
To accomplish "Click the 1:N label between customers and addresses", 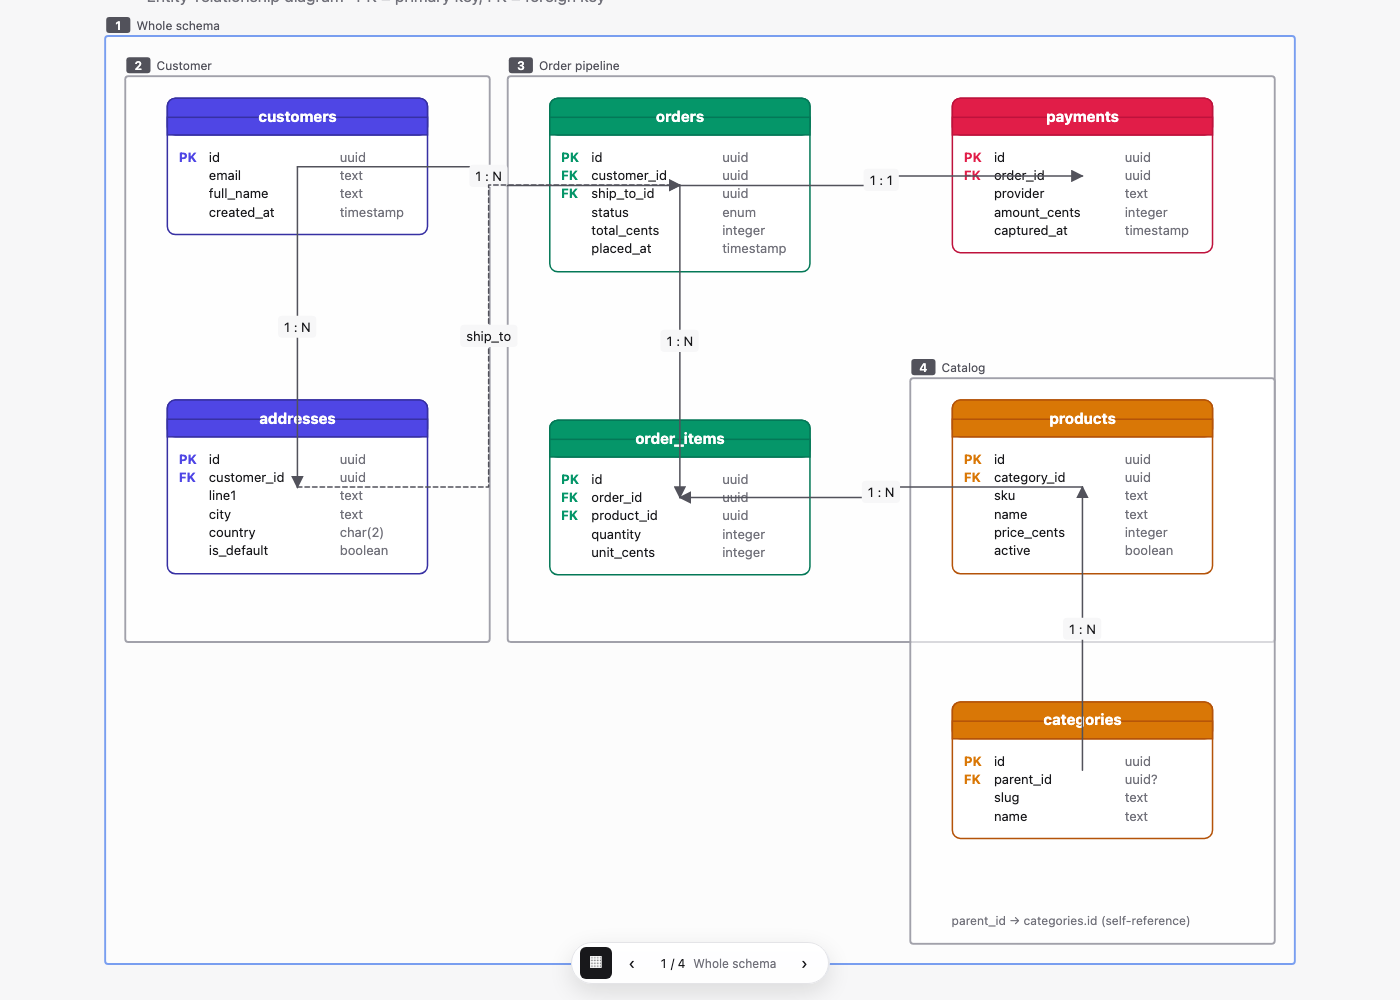I will point(297,328).
